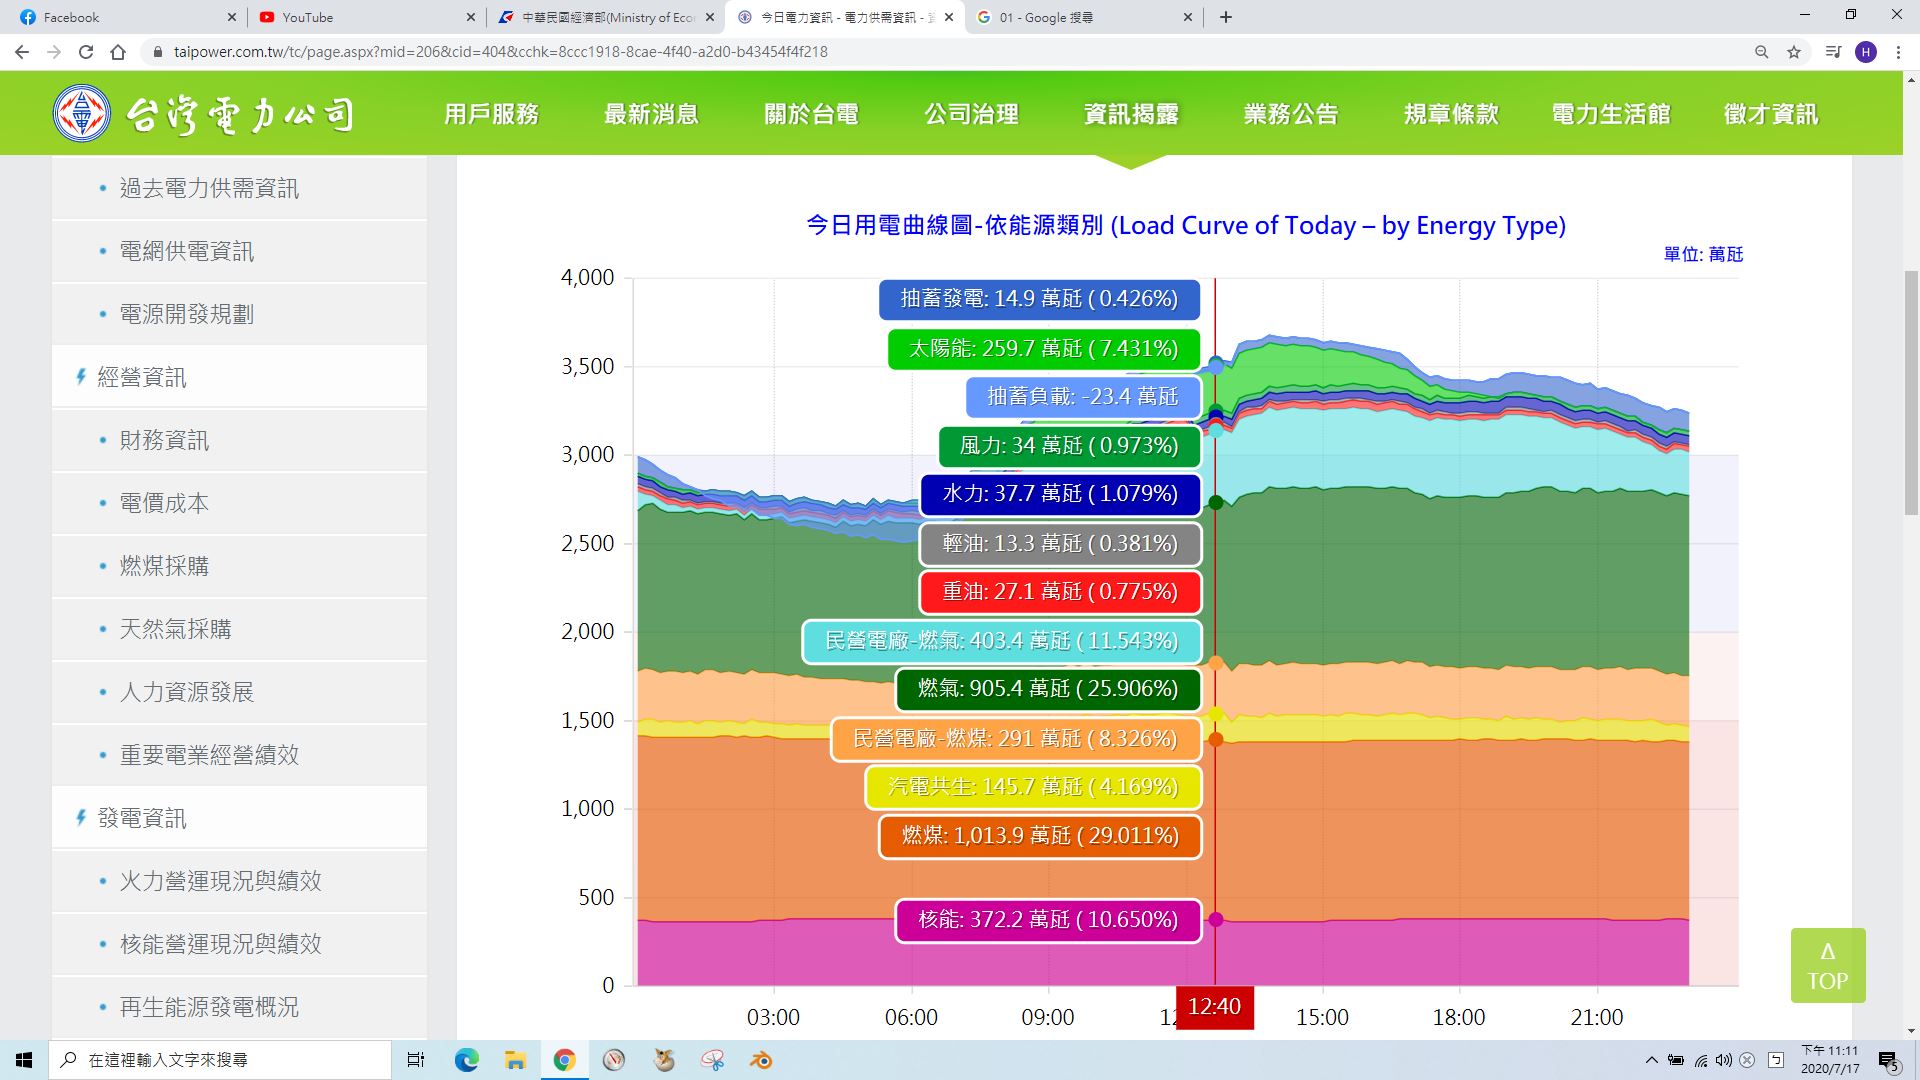The image size is (1920, 1080).
Task: Open the snipping scissors app in taskbar
Action: tap(712, 1060)
